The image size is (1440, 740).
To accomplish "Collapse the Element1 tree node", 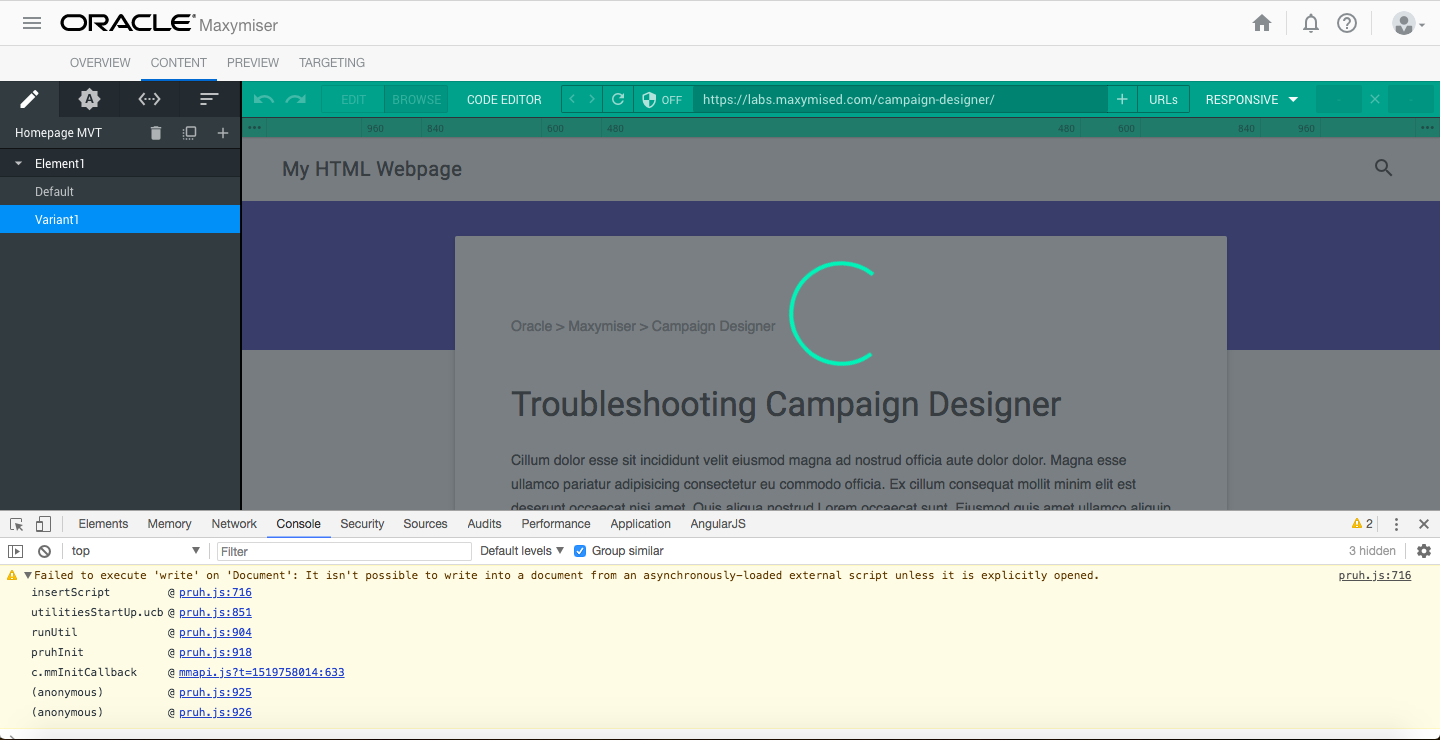I will point(18,163).
